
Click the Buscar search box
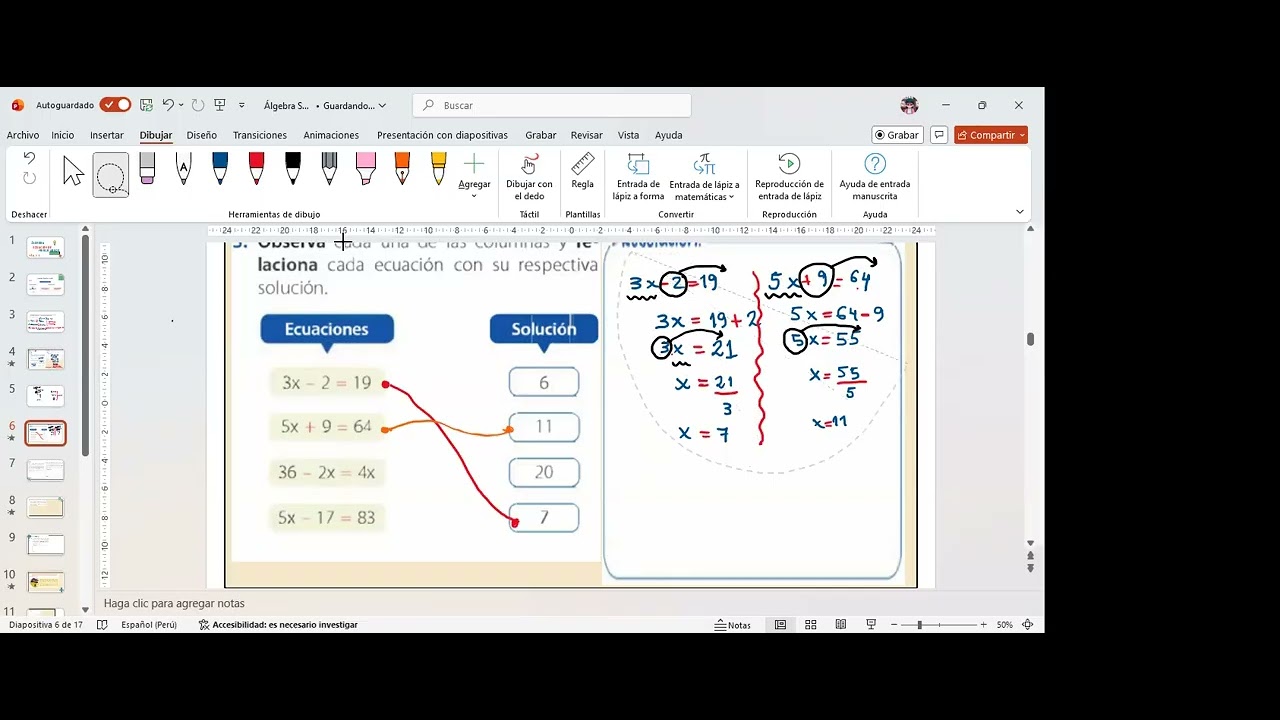click(552, 105)
